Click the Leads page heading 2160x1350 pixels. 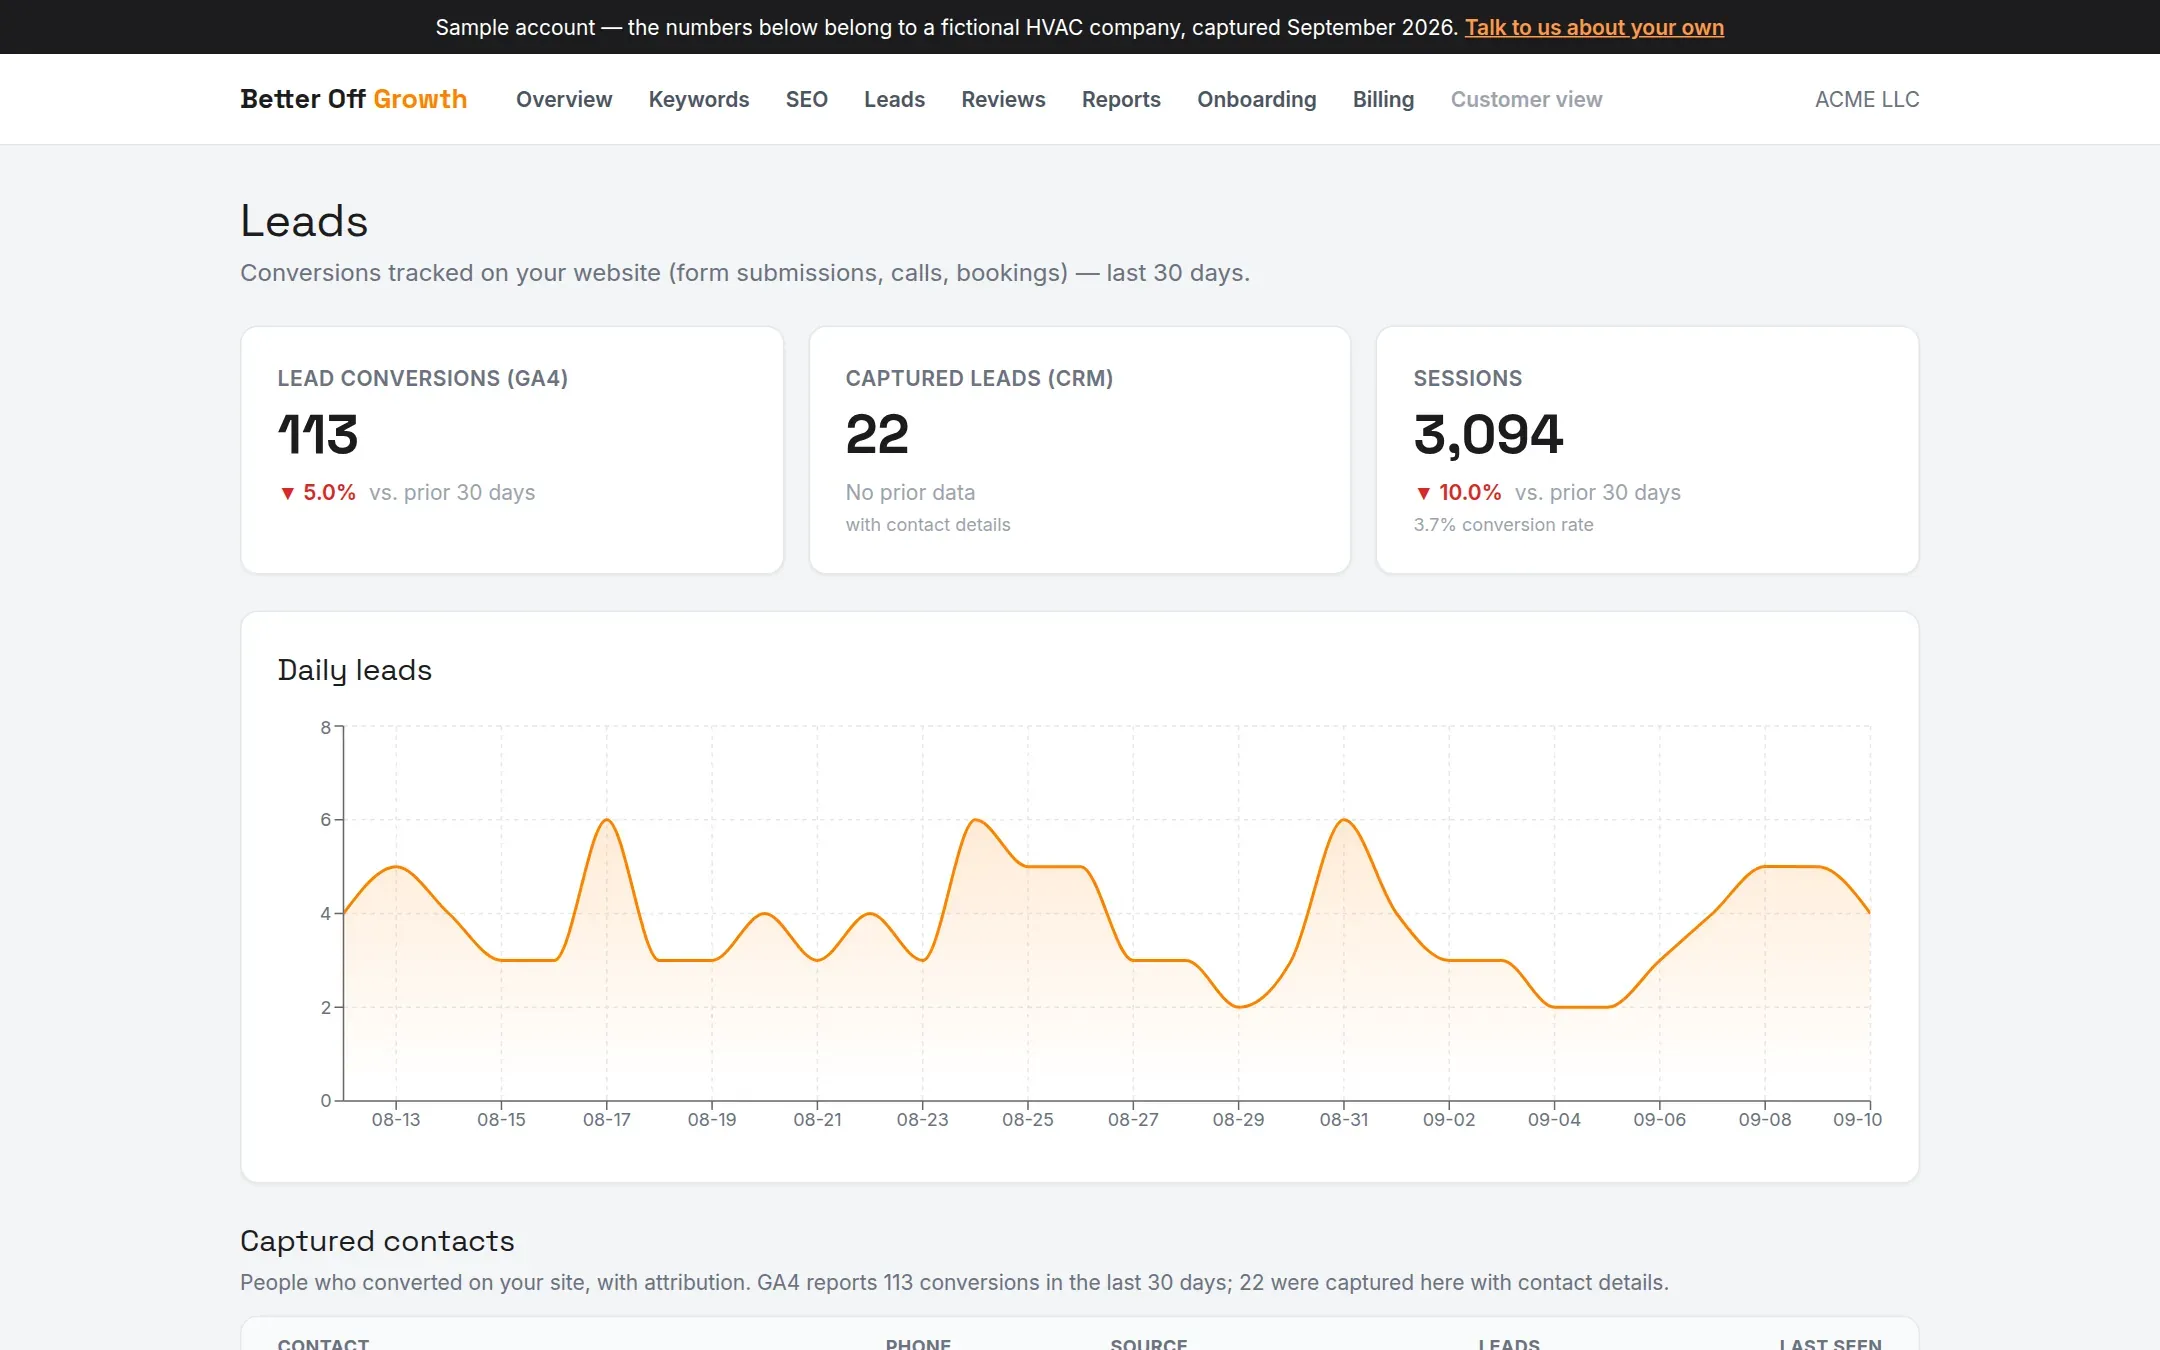pyautogui.click(x=304, y=221)
